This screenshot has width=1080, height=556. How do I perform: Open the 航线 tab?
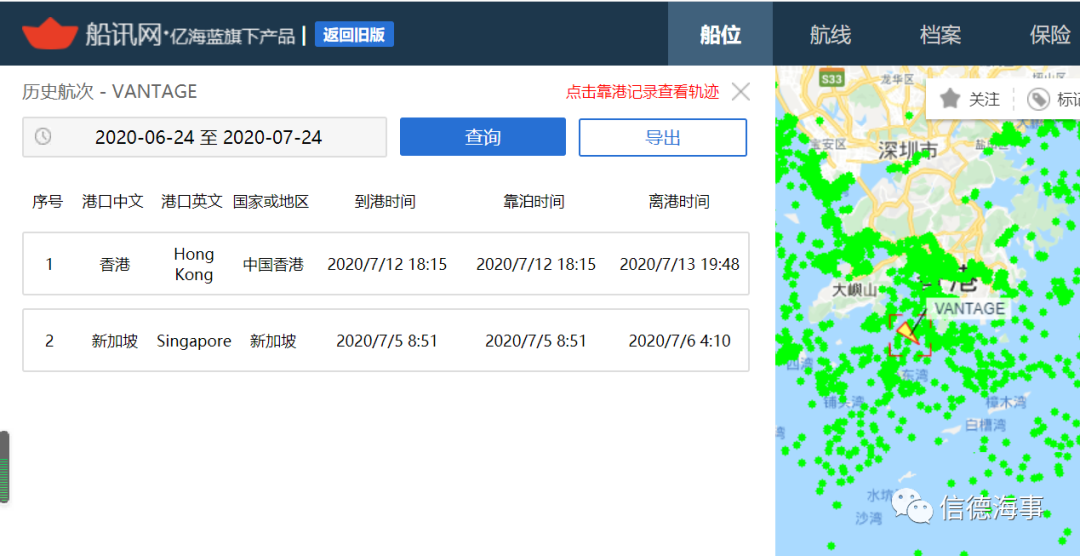(830, 34)
